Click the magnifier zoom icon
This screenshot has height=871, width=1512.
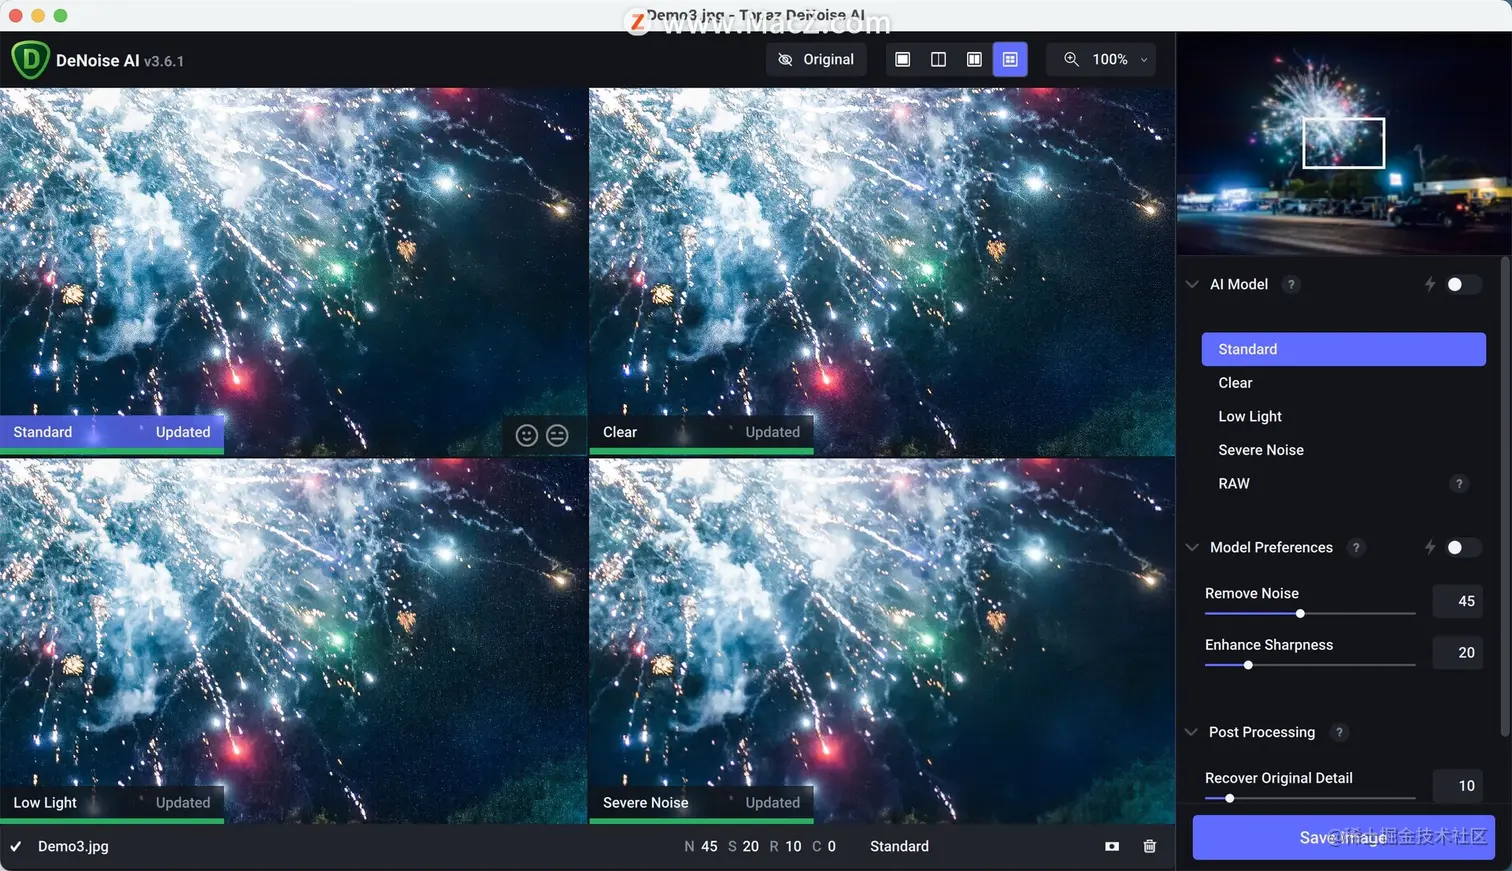coord(1071,59)
